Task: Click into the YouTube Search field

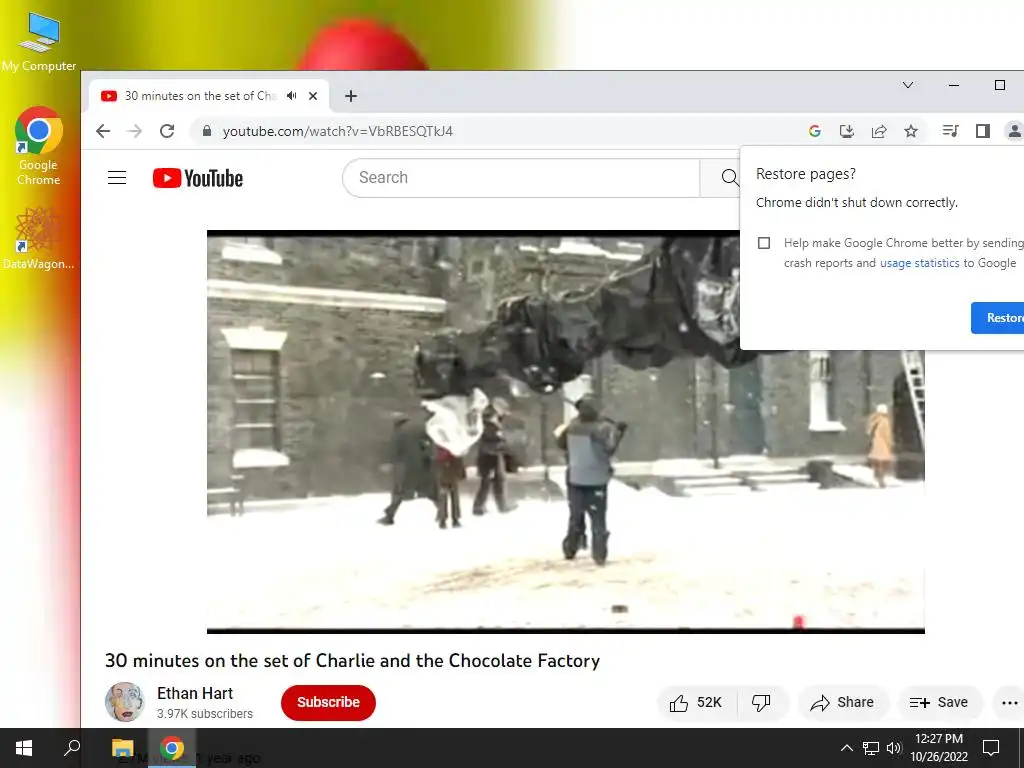Action: 521,178
